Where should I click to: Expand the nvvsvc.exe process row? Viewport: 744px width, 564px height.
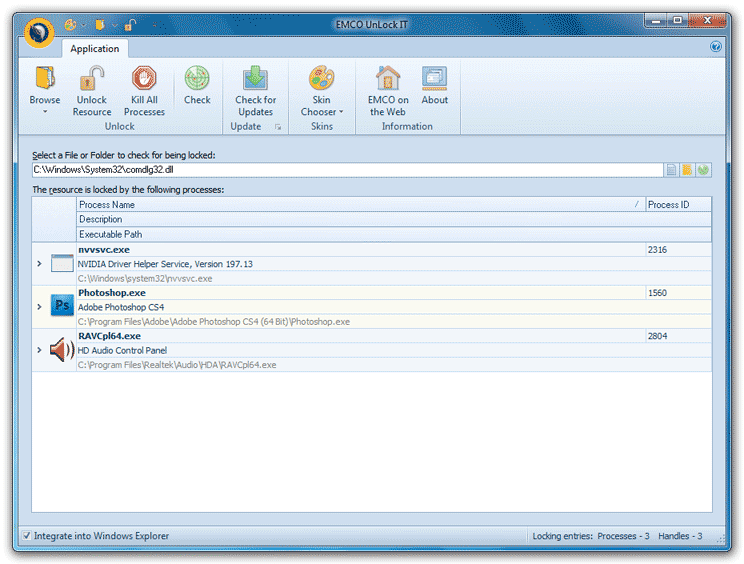coord(39,264)
